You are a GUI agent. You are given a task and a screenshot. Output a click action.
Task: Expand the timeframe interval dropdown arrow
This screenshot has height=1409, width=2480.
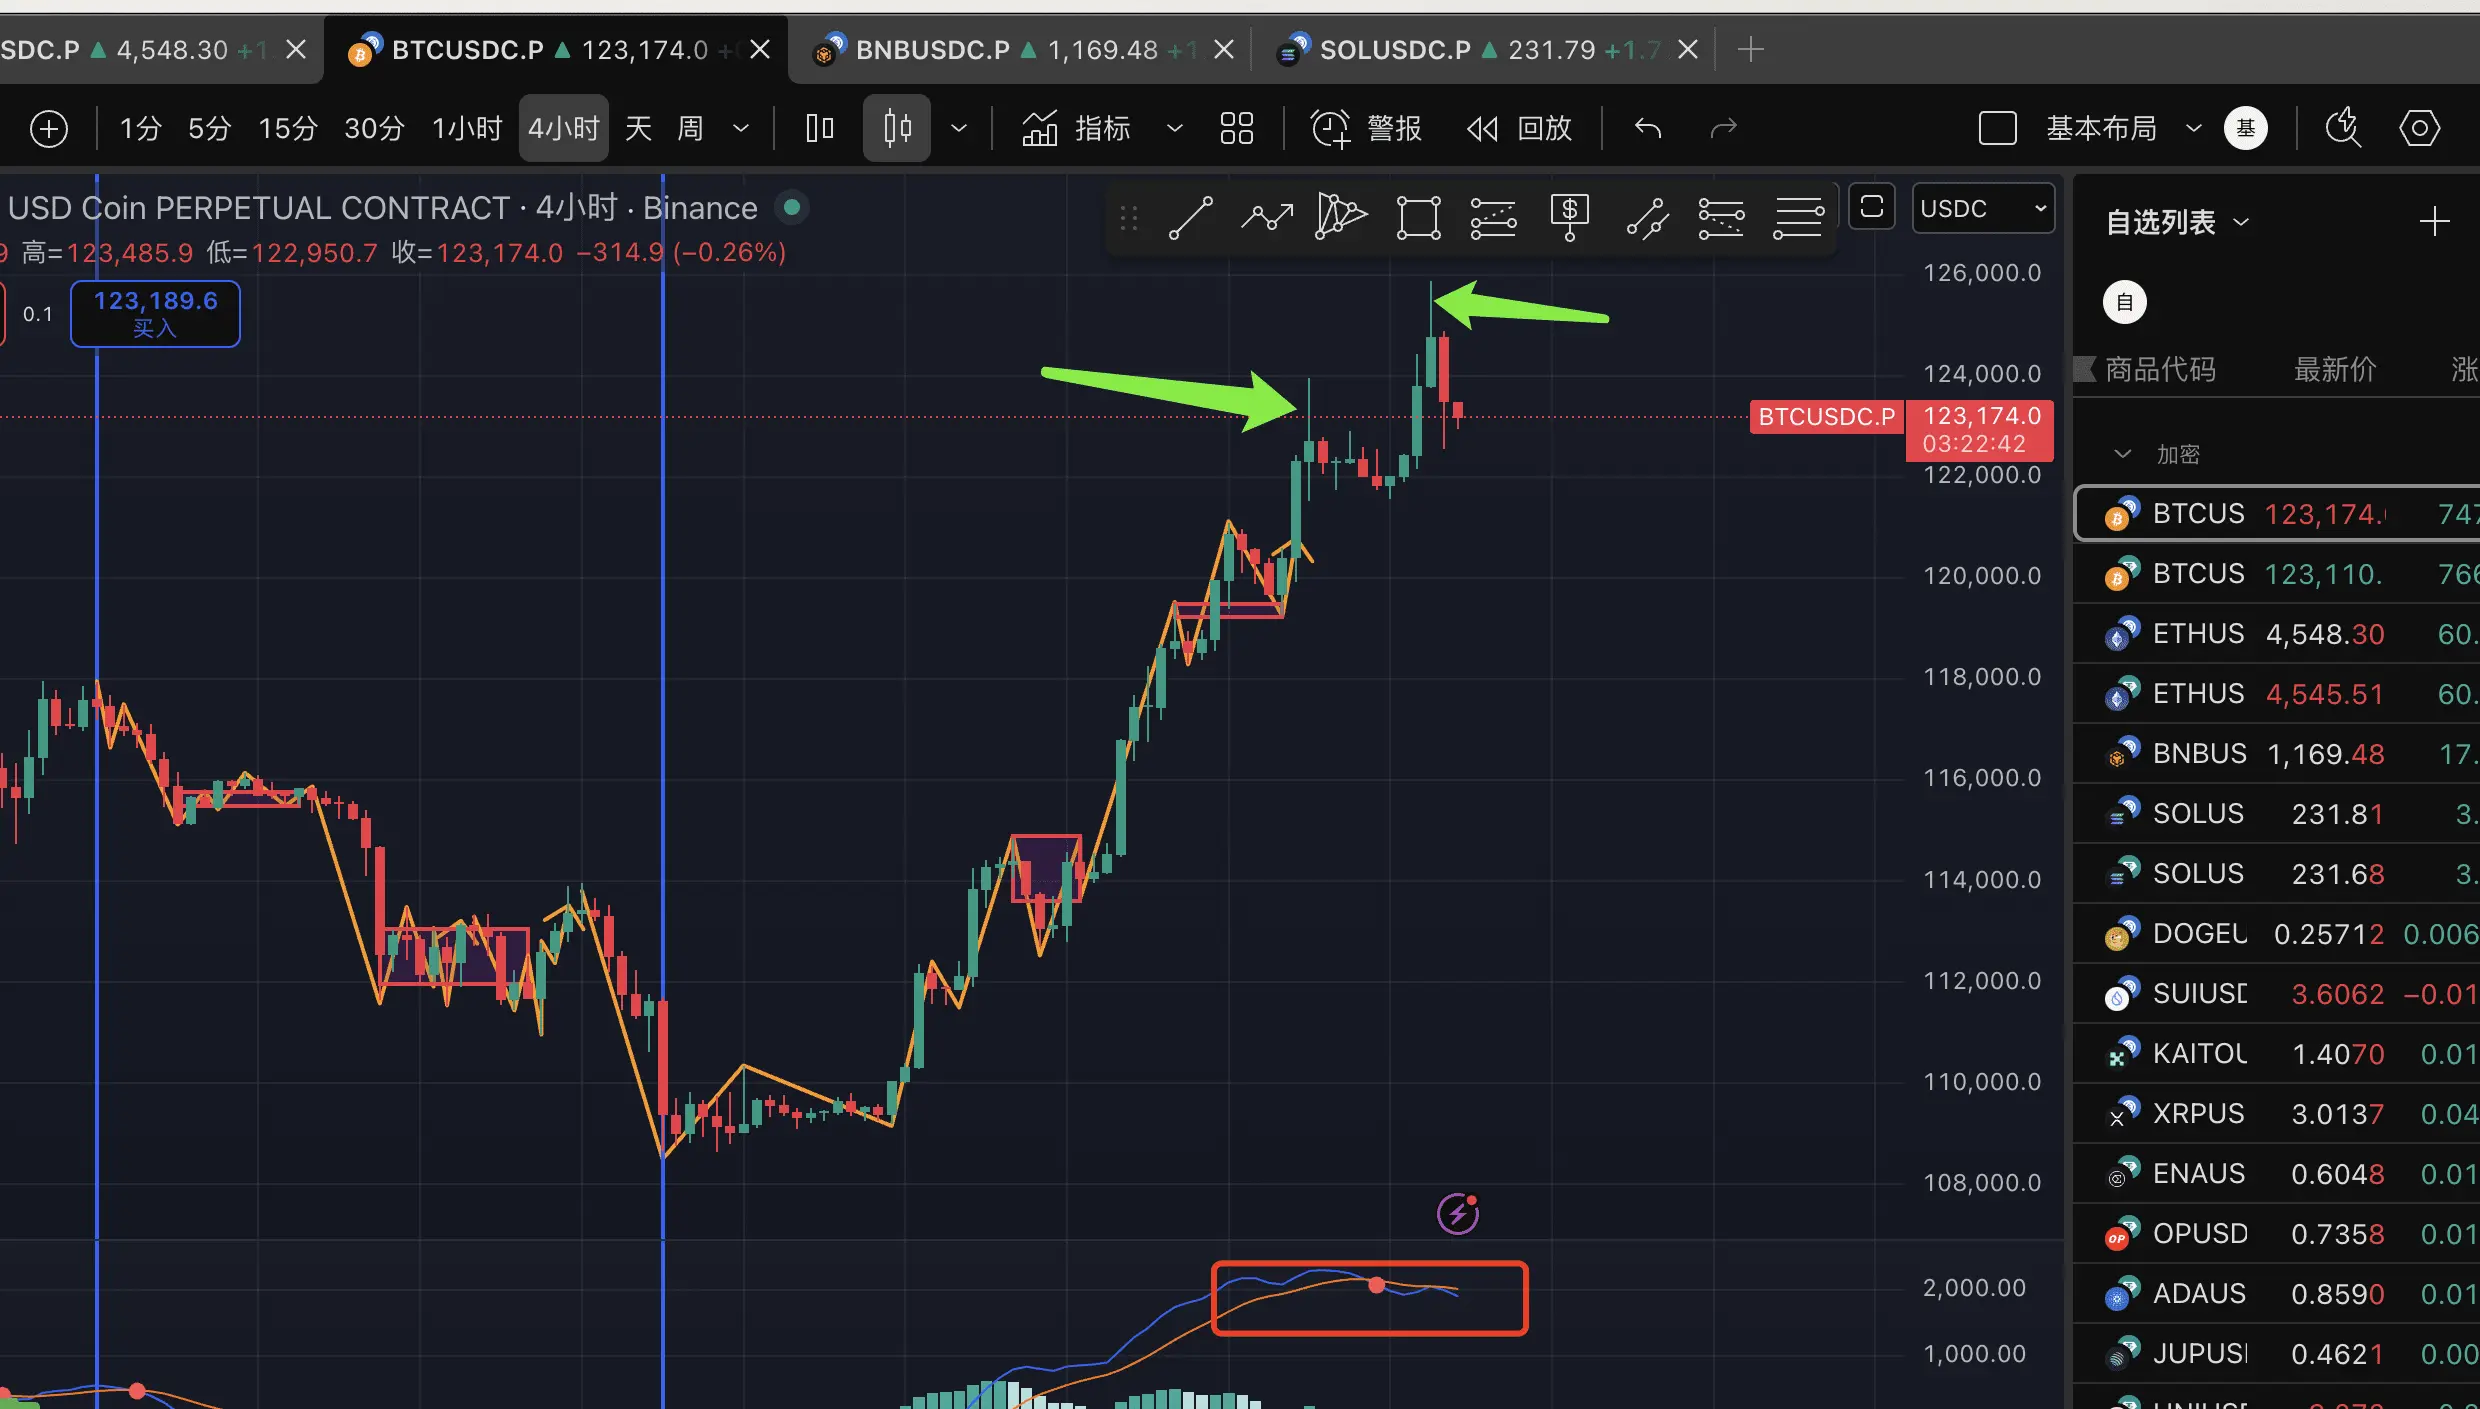tap(741, 128)
